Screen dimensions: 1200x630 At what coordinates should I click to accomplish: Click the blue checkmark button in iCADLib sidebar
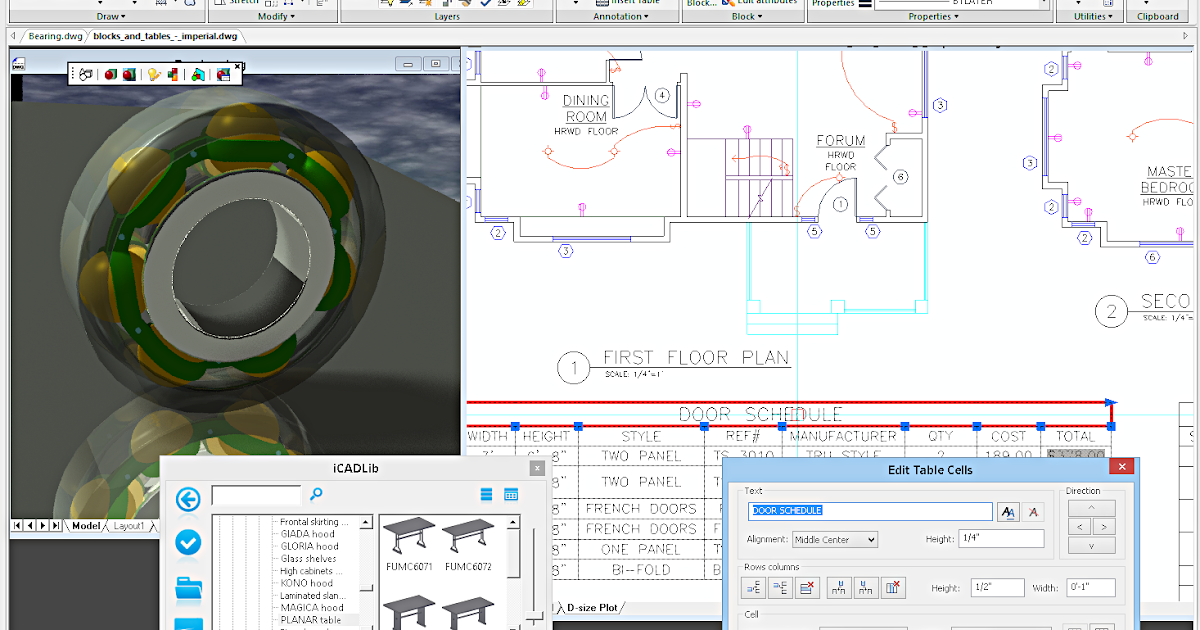click(187, 543)
